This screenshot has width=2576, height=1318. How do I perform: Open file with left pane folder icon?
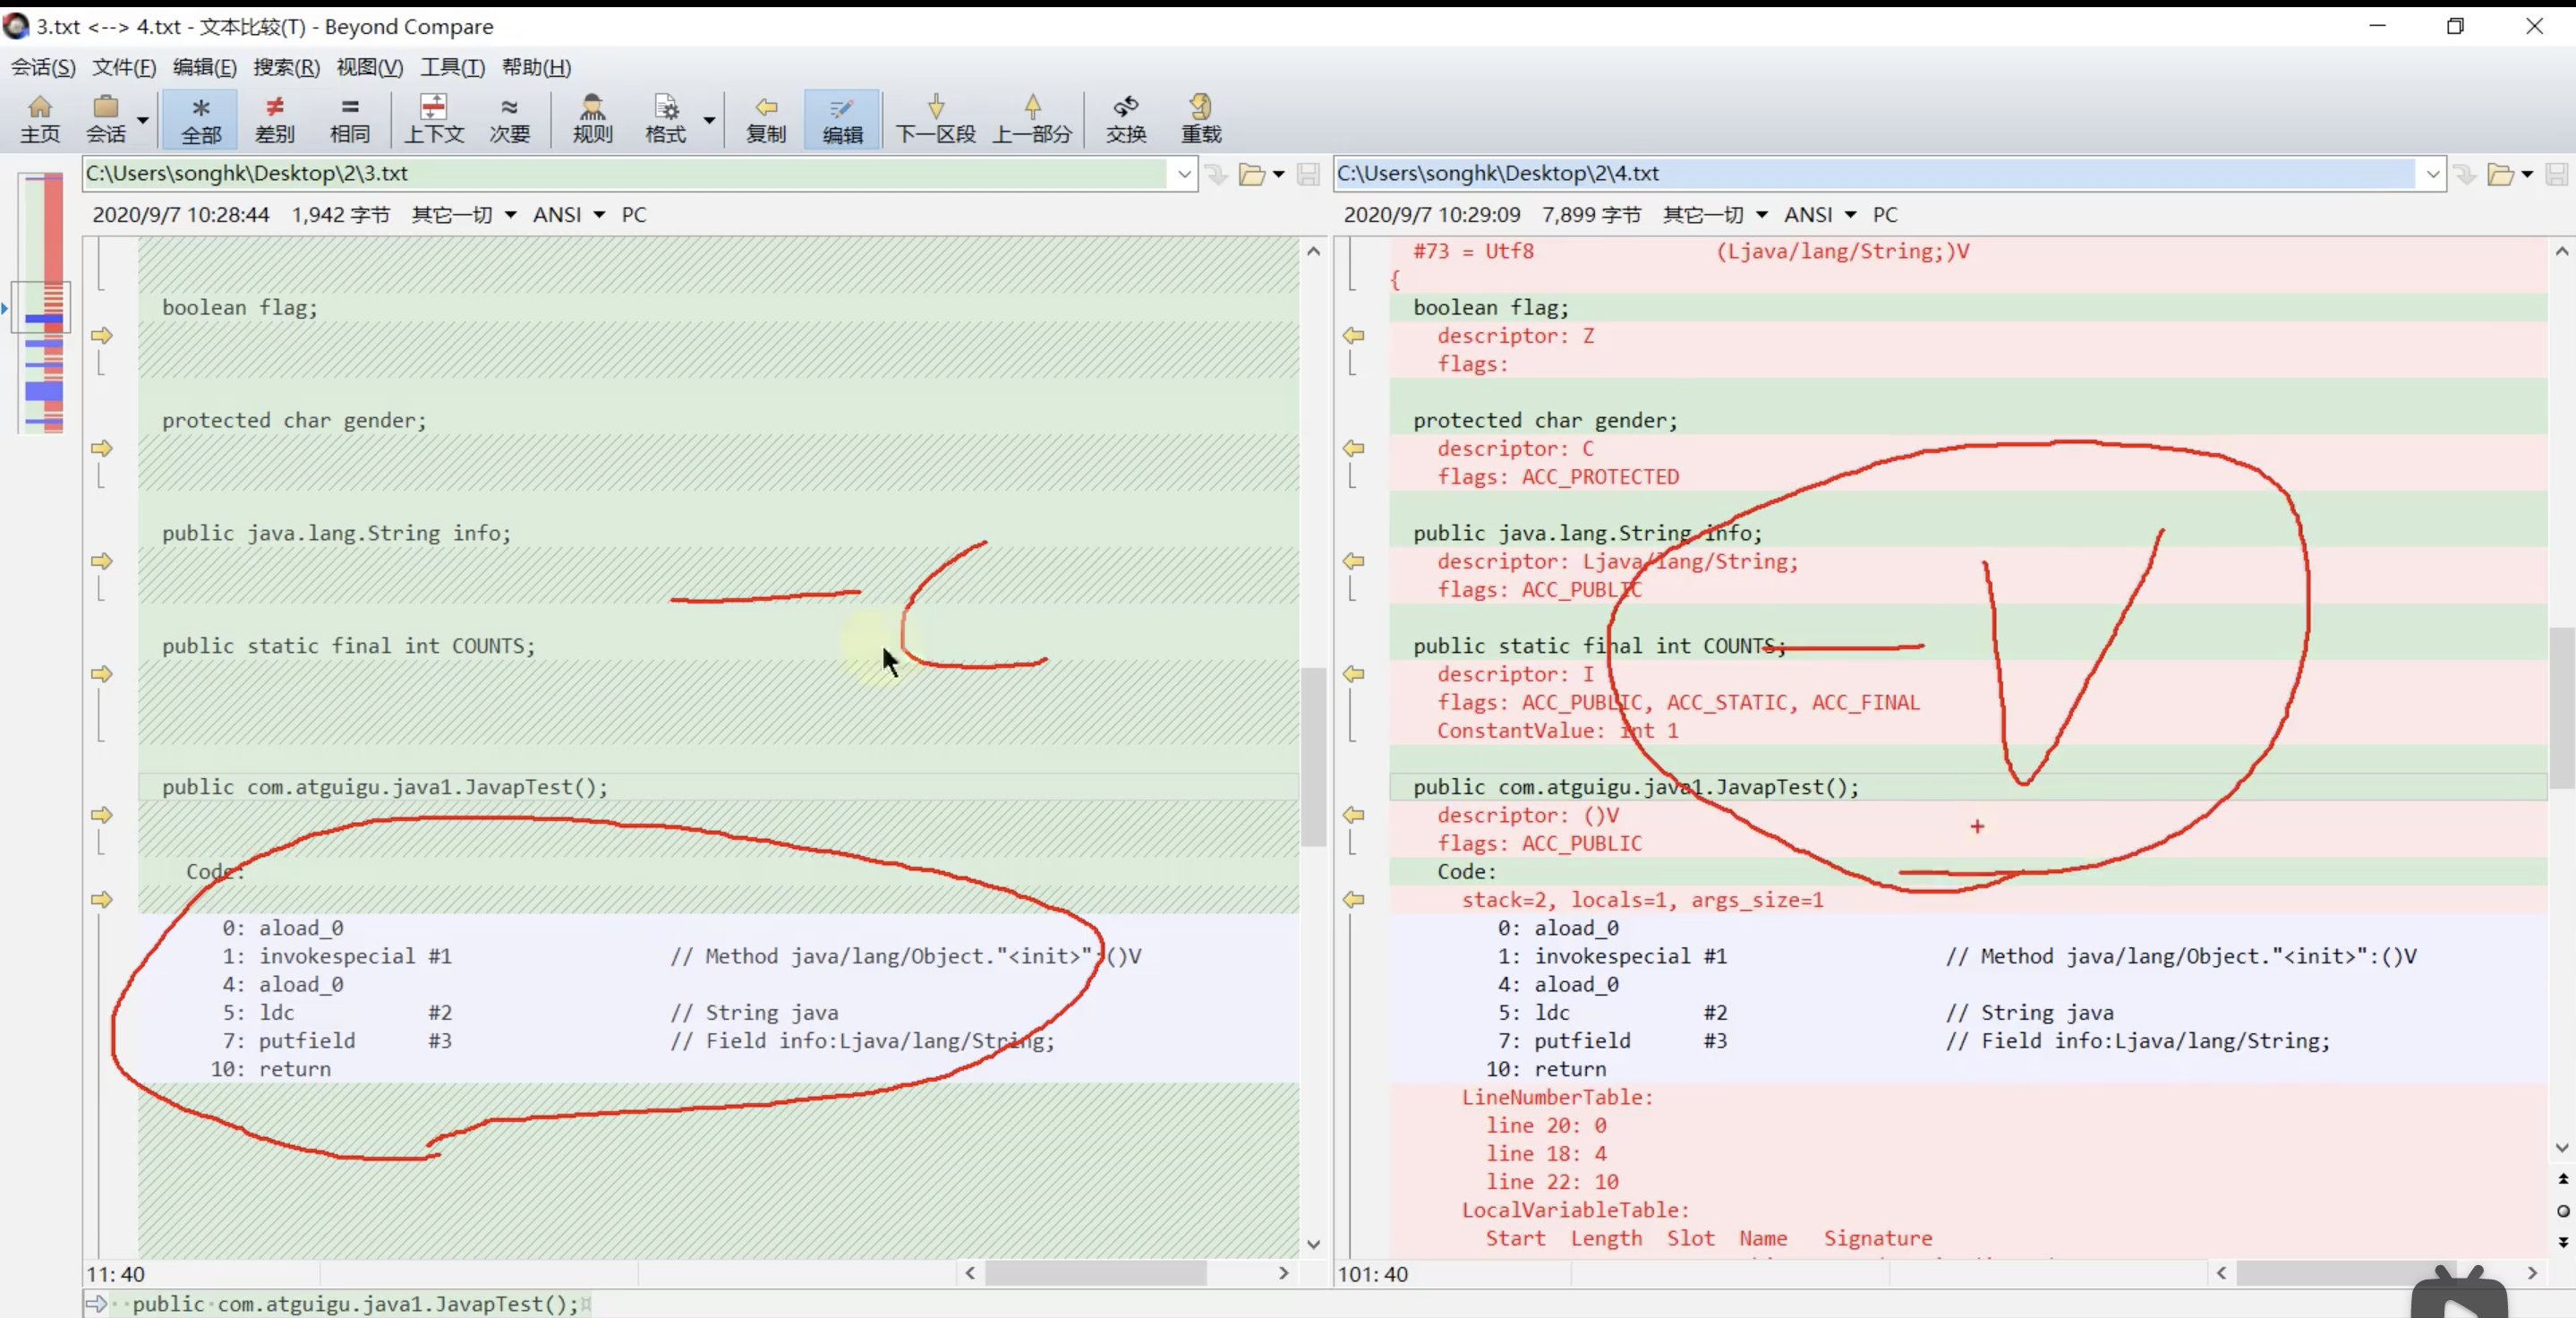point(1251,174)
